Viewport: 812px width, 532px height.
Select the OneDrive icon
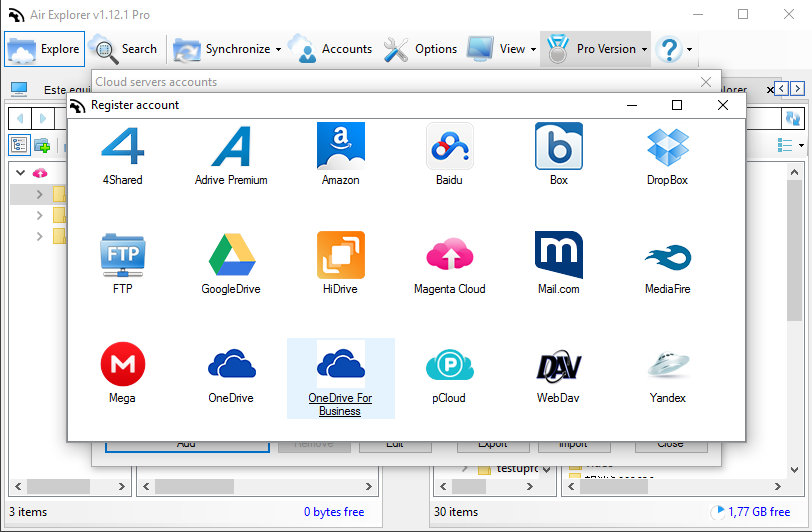(231, 364)
